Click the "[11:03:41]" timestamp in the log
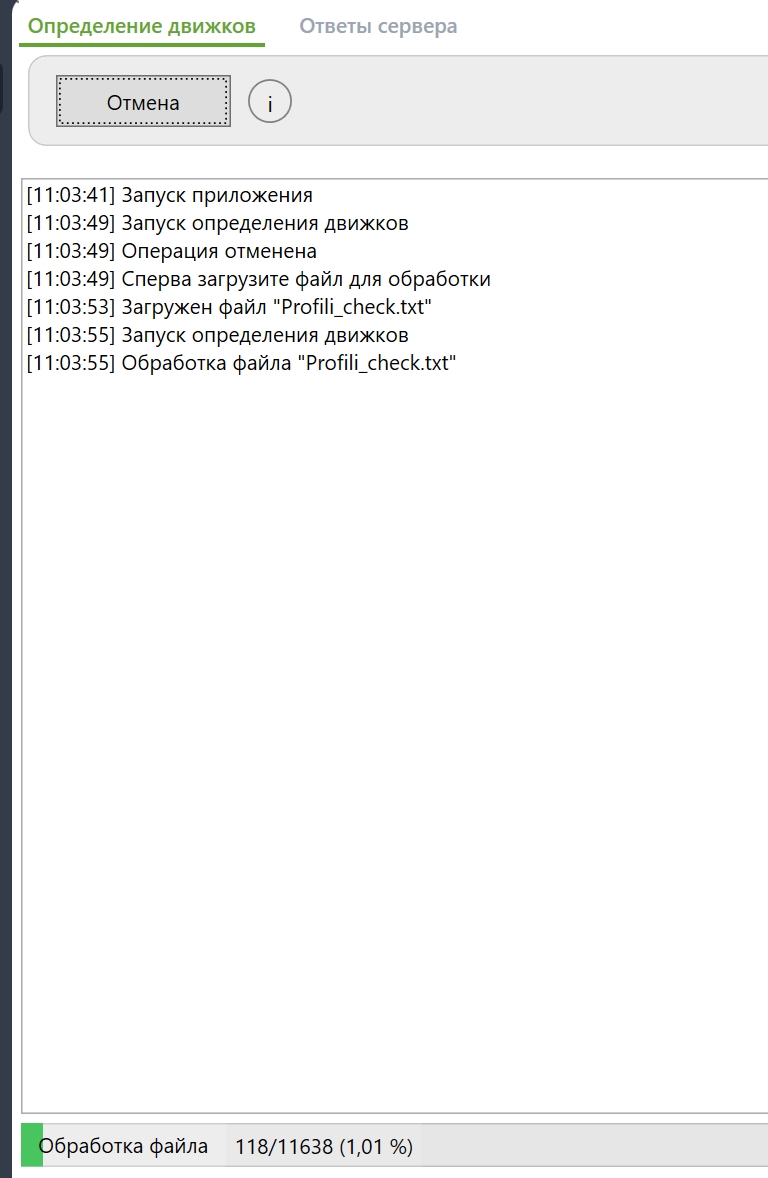This screenshot has width=768, height=1178. tap(71, 195)
